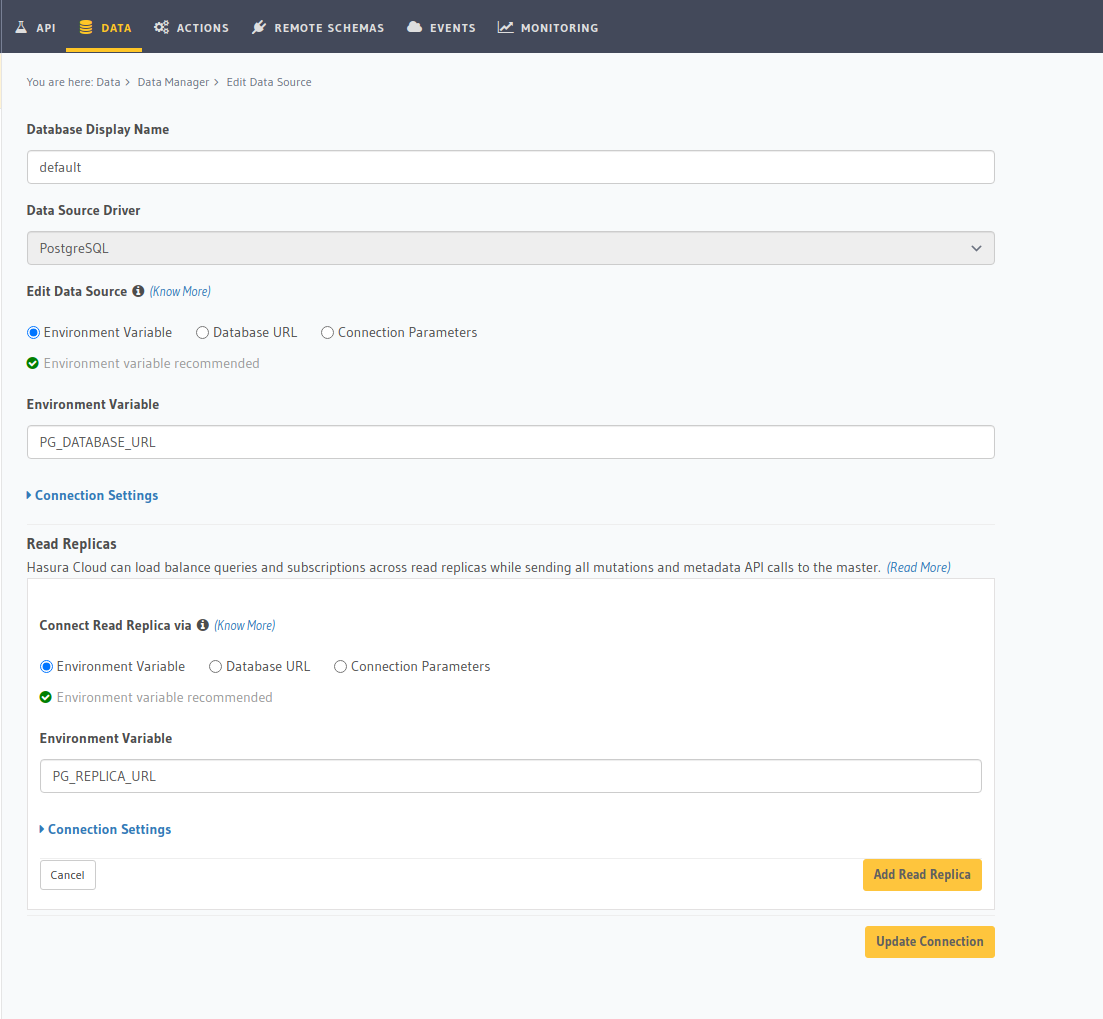Expand Connection Settings under the replica
This screenshot has height=1019, width=1103.
coord(105,829)
